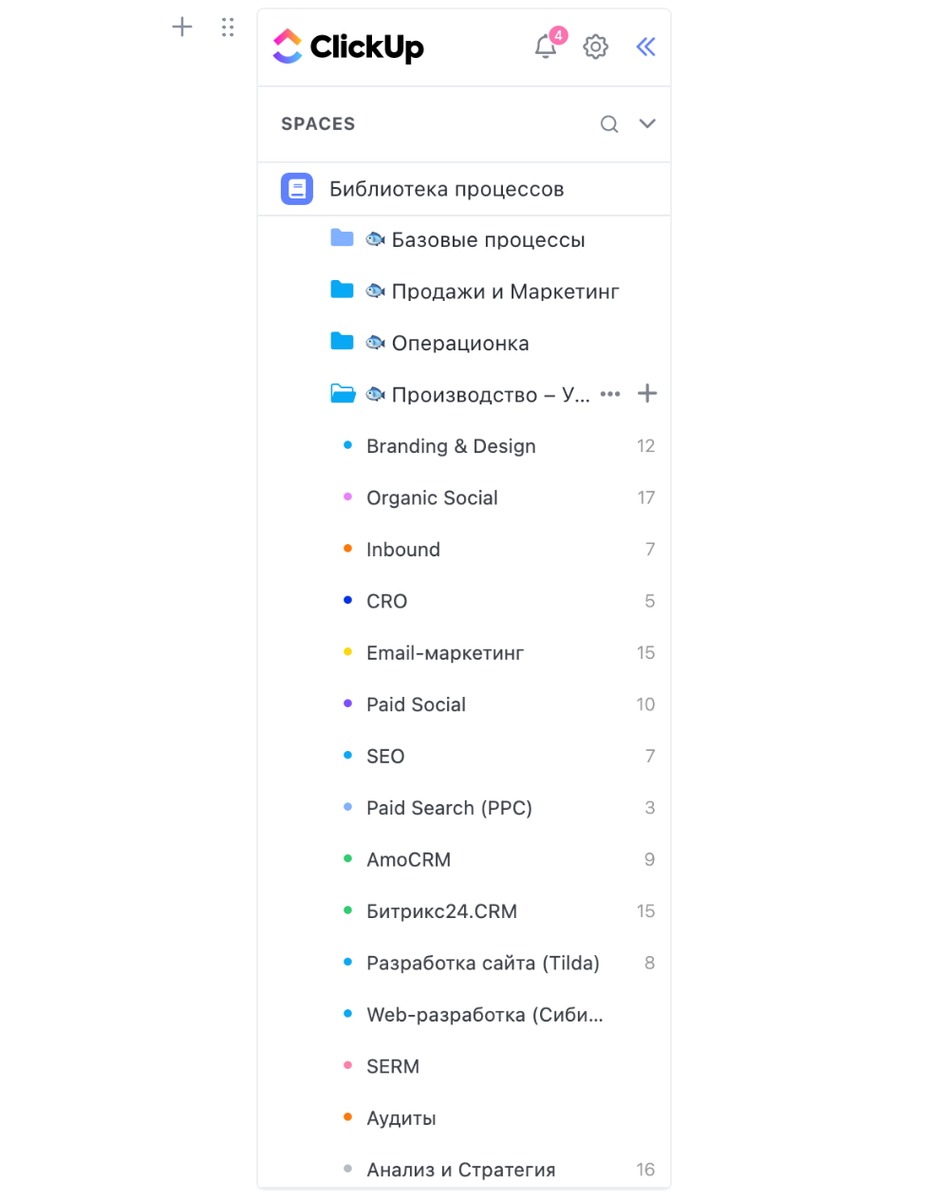This screenshot has width=932, height=1200.
Task: Open the Библиотека процессов space icon
Action: 297,189
